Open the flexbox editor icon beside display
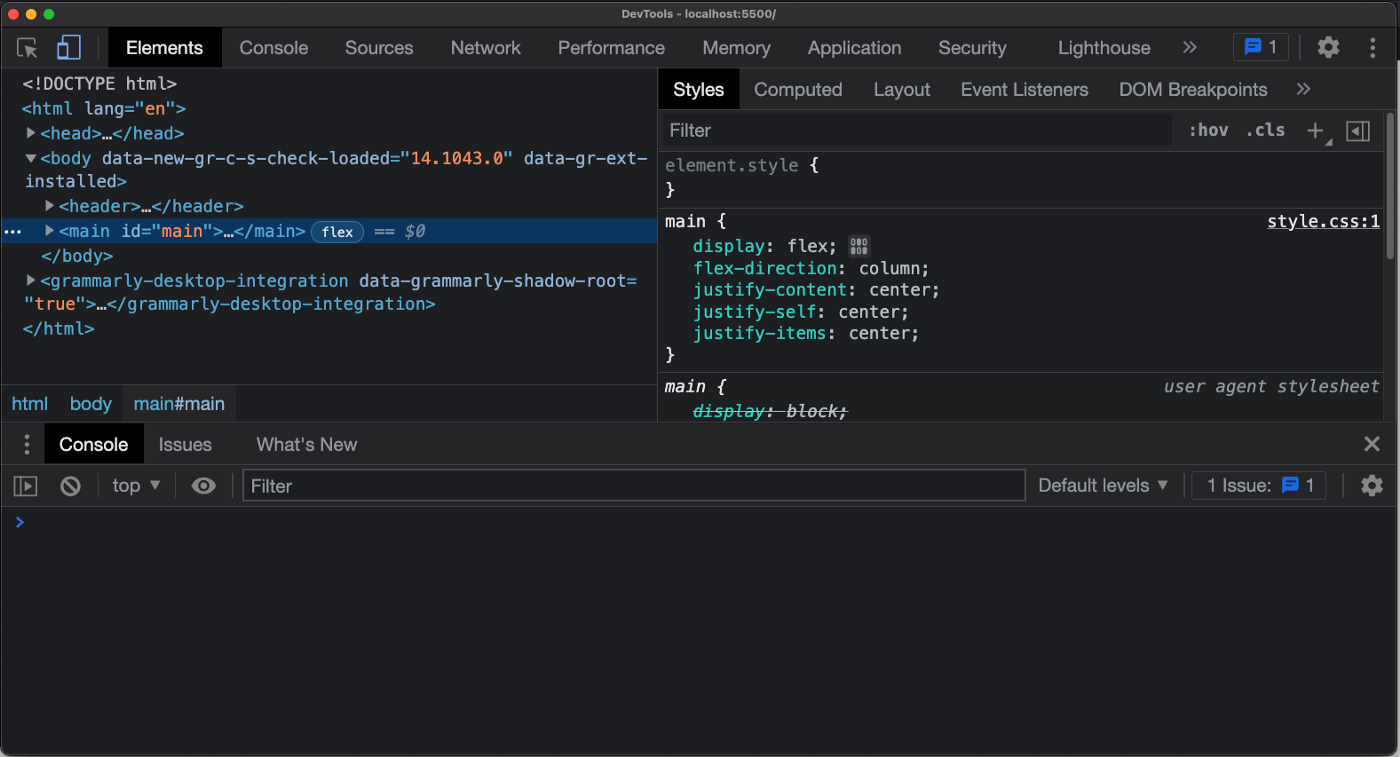This screenshot has height=757, width=1400. (859, 246)
